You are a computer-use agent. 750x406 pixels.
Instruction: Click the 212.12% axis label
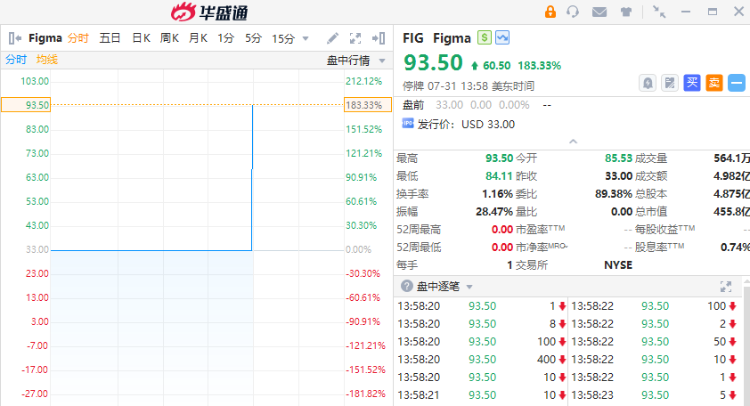[x=364, y=81]
